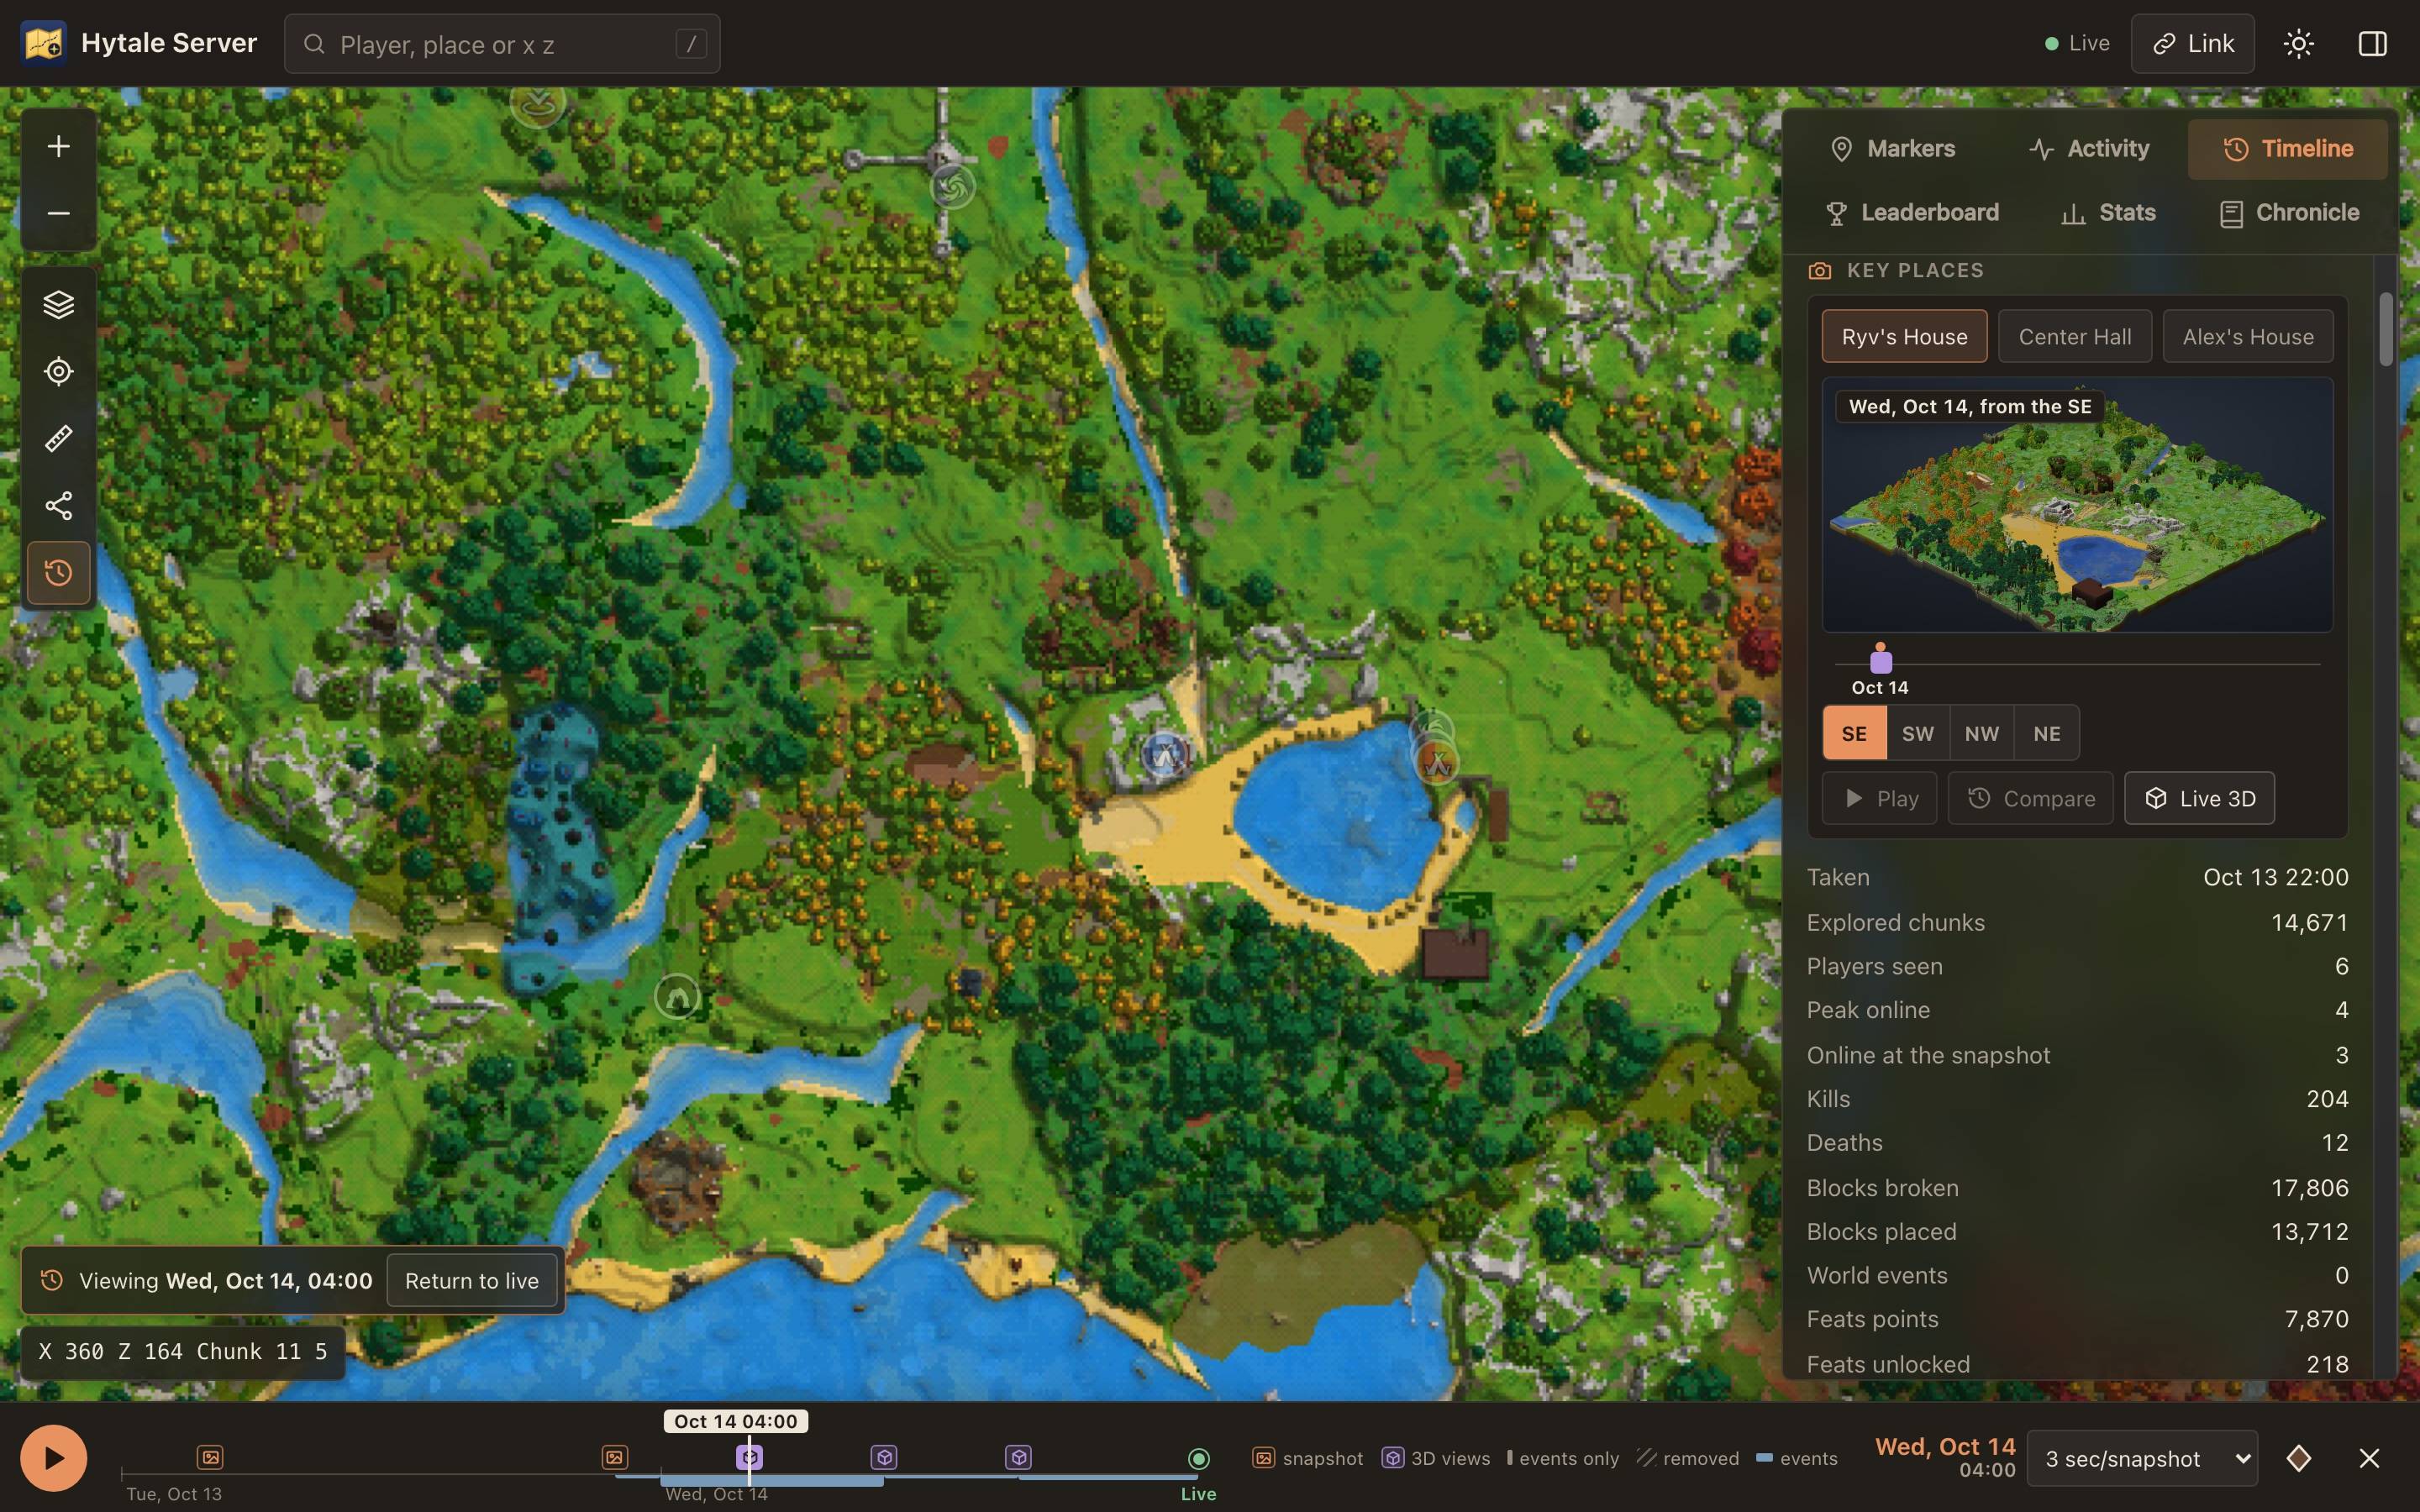Select the ruler measure tool

pos(58,438)
